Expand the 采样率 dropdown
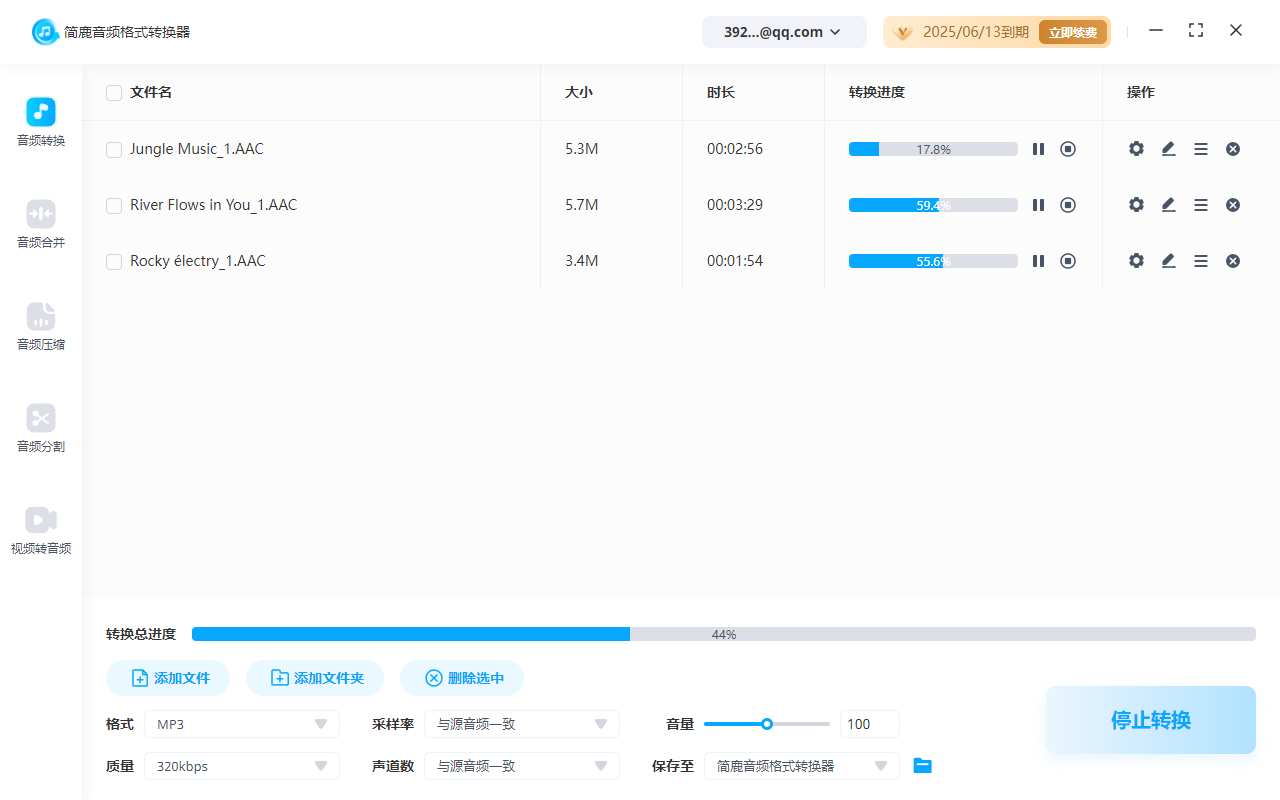Screen dimensions: 1280x800 522,724
